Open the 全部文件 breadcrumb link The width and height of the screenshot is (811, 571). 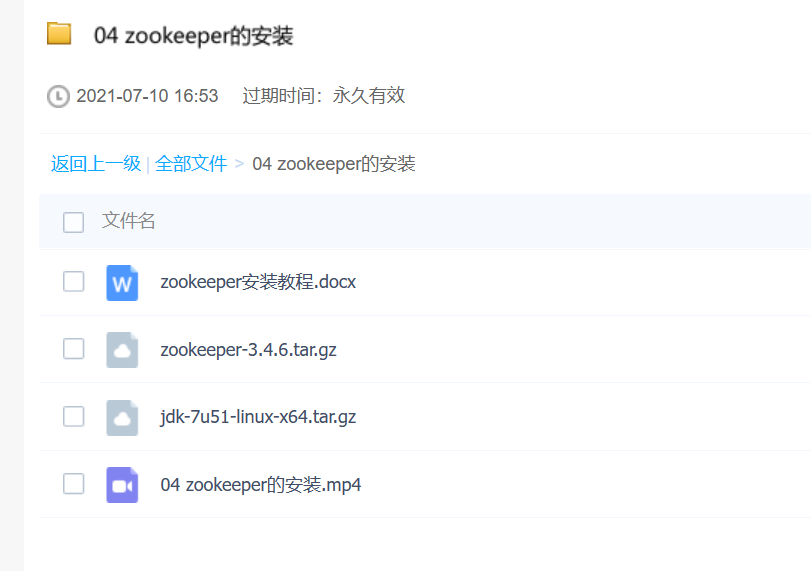coord(191,164)
